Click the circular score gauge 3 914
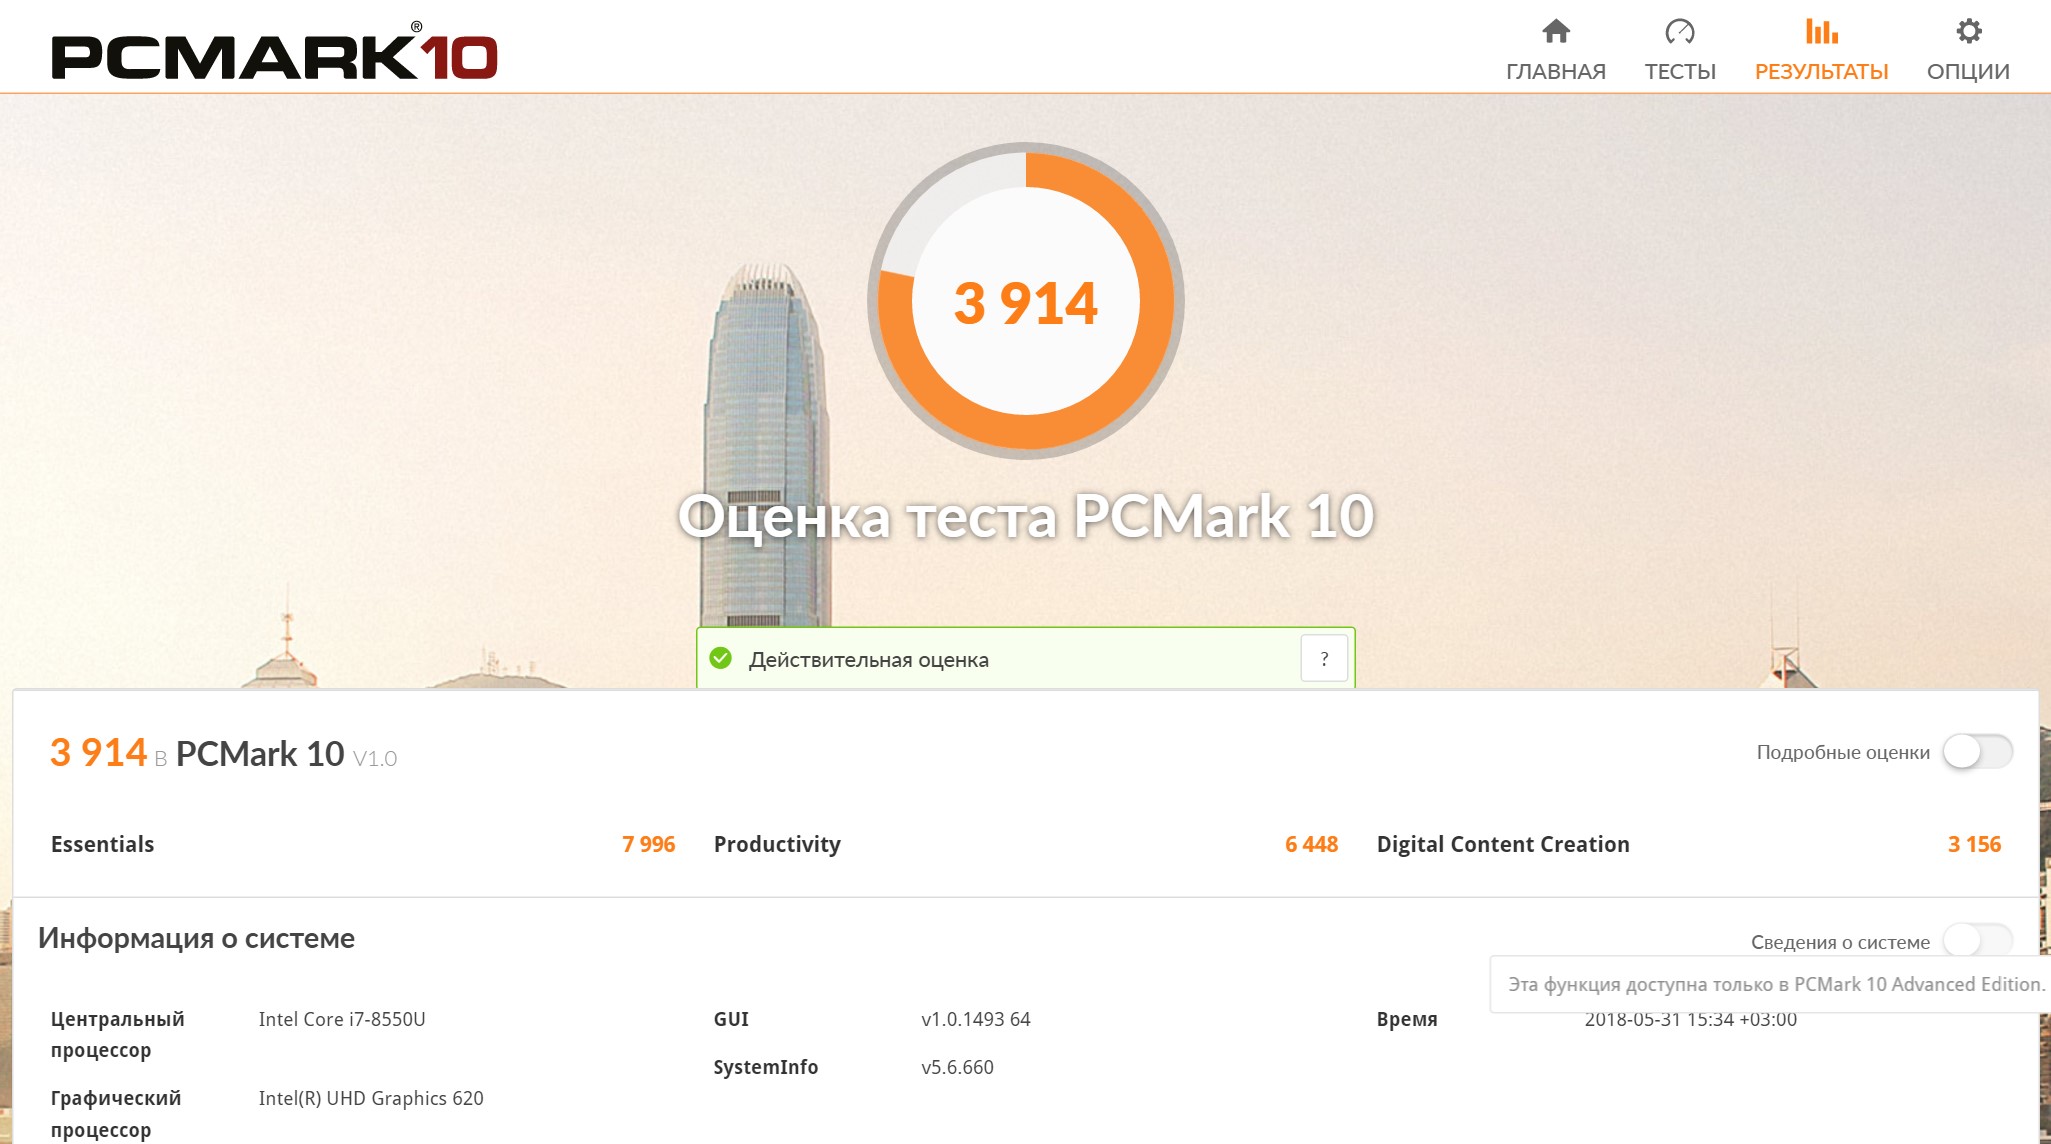 click(1026, 301)
